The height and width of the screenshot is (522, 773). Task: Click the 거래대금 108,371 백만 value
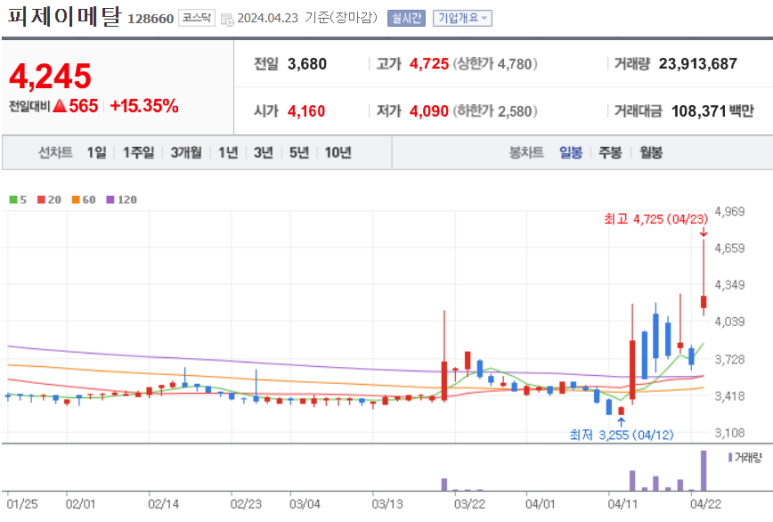tap(713, 111)
